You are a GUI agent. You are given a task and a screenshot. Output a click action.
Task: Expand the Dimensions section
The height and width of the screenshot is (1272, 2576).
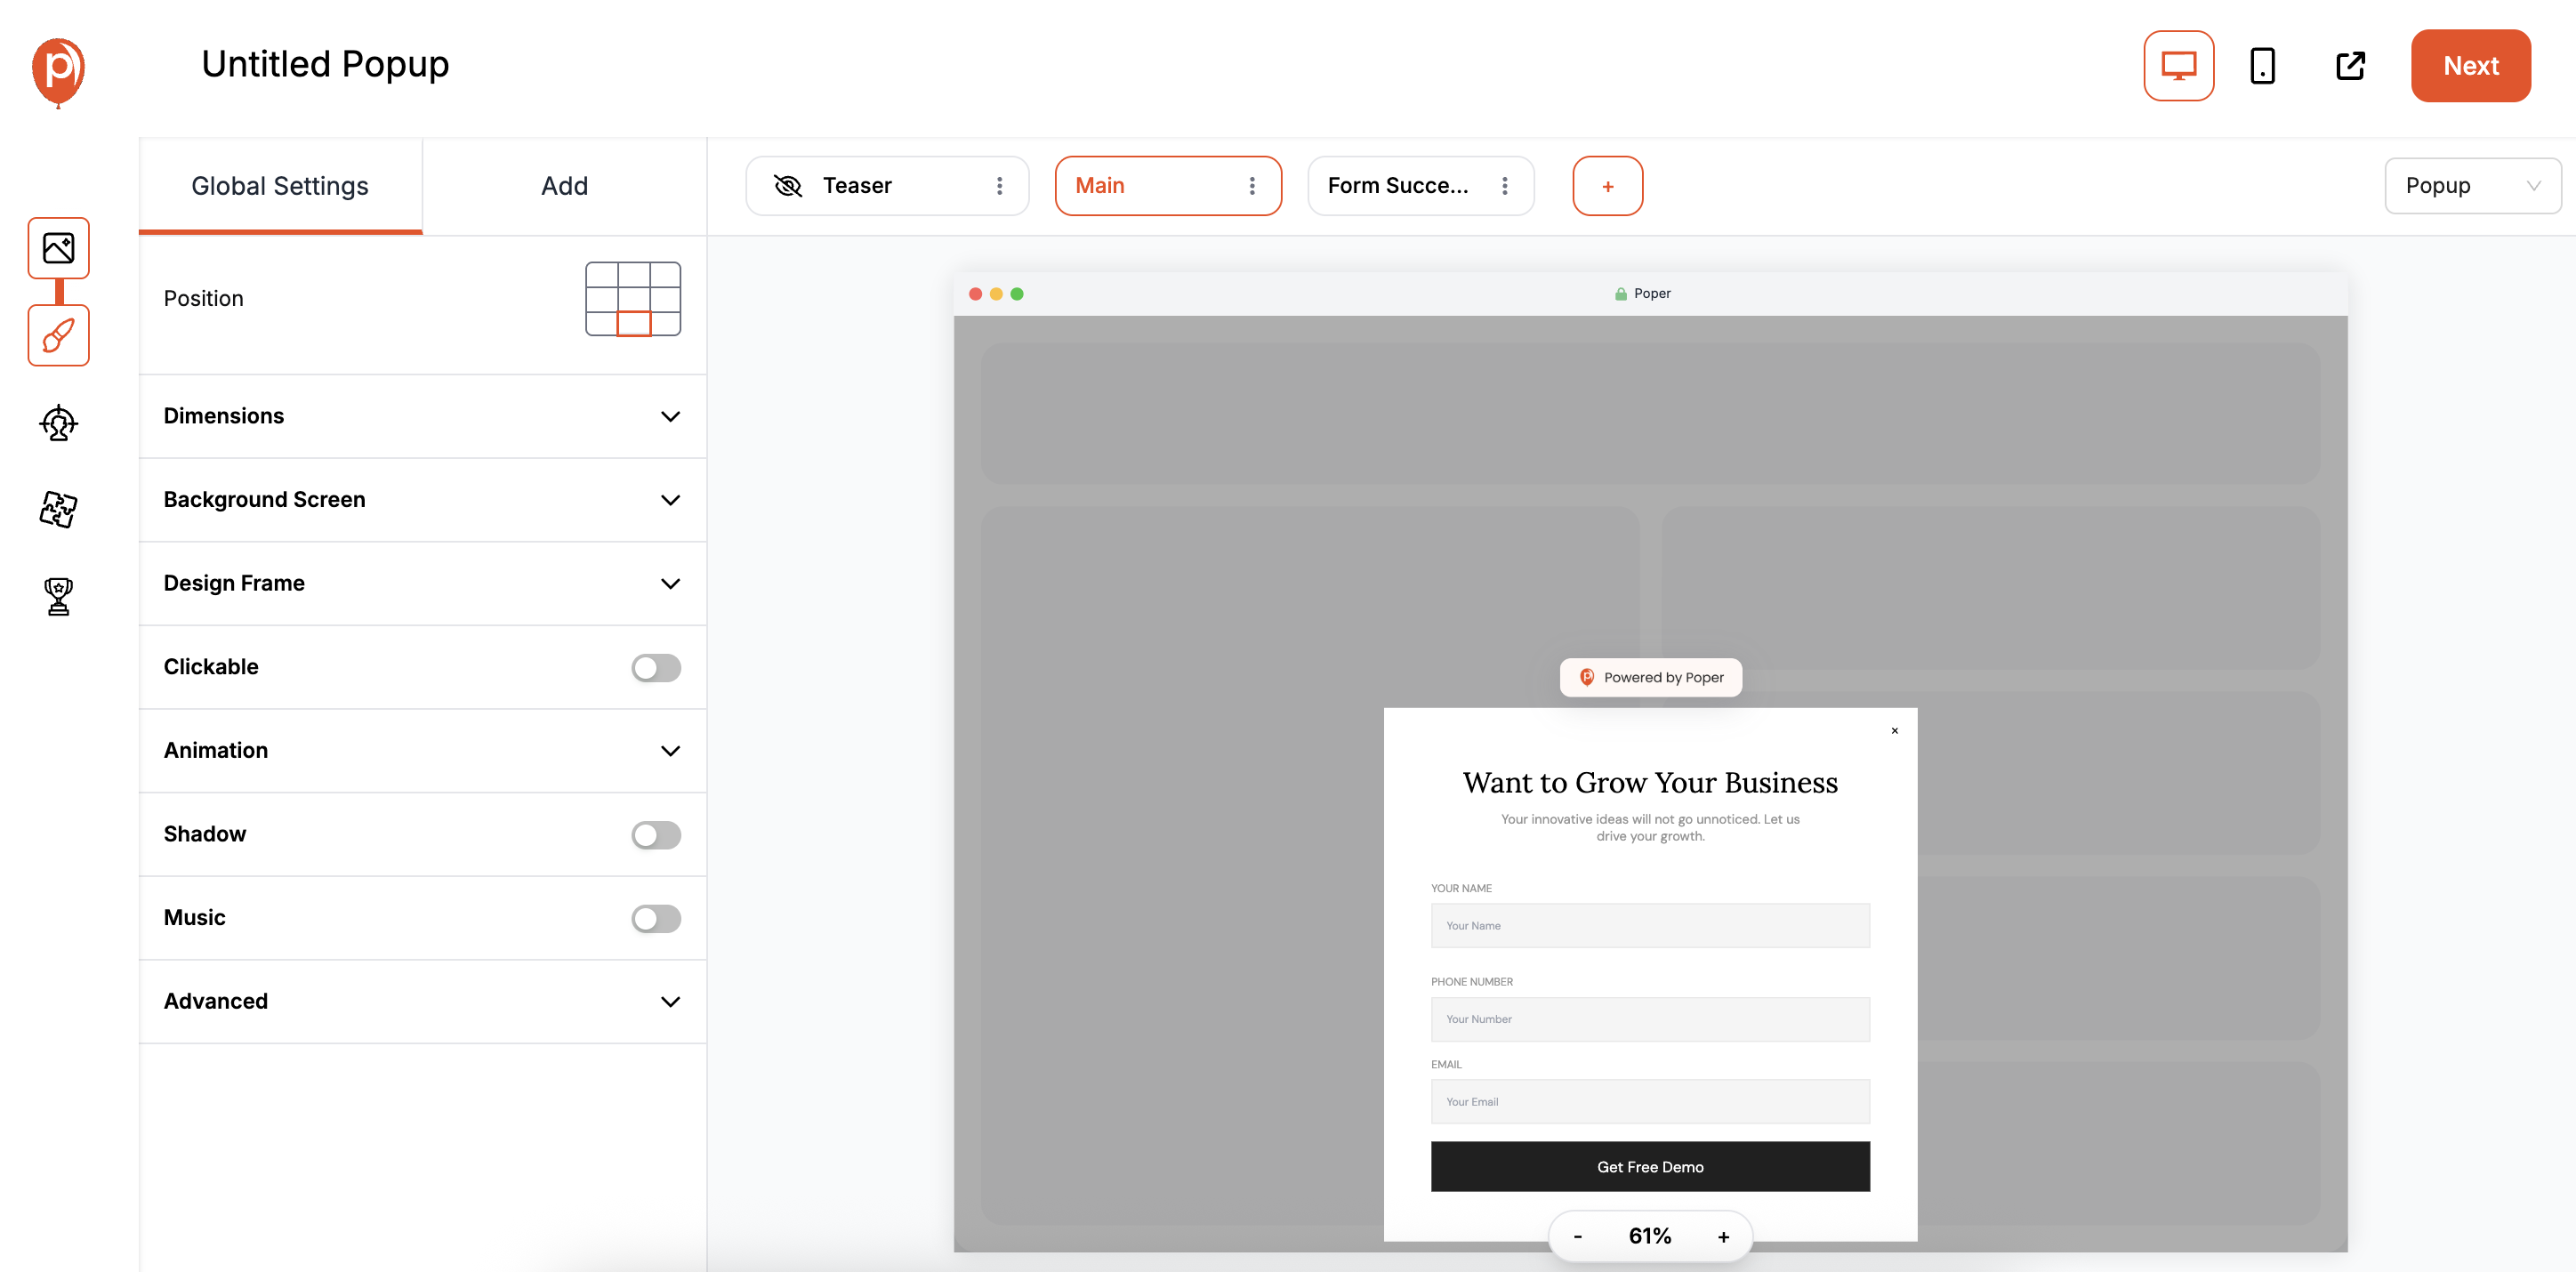(x=422, y=416)
